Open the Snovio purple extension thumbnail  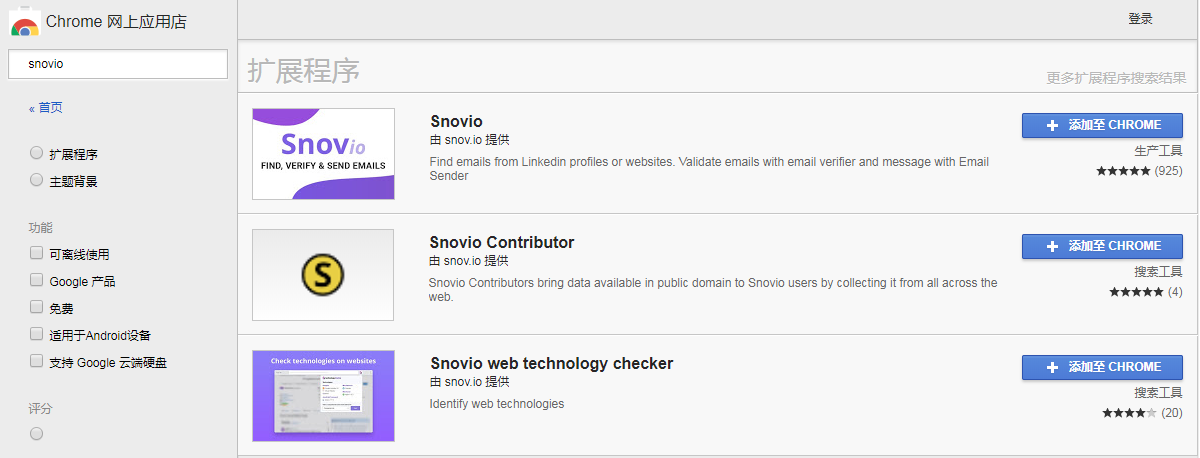pos(323,154)
